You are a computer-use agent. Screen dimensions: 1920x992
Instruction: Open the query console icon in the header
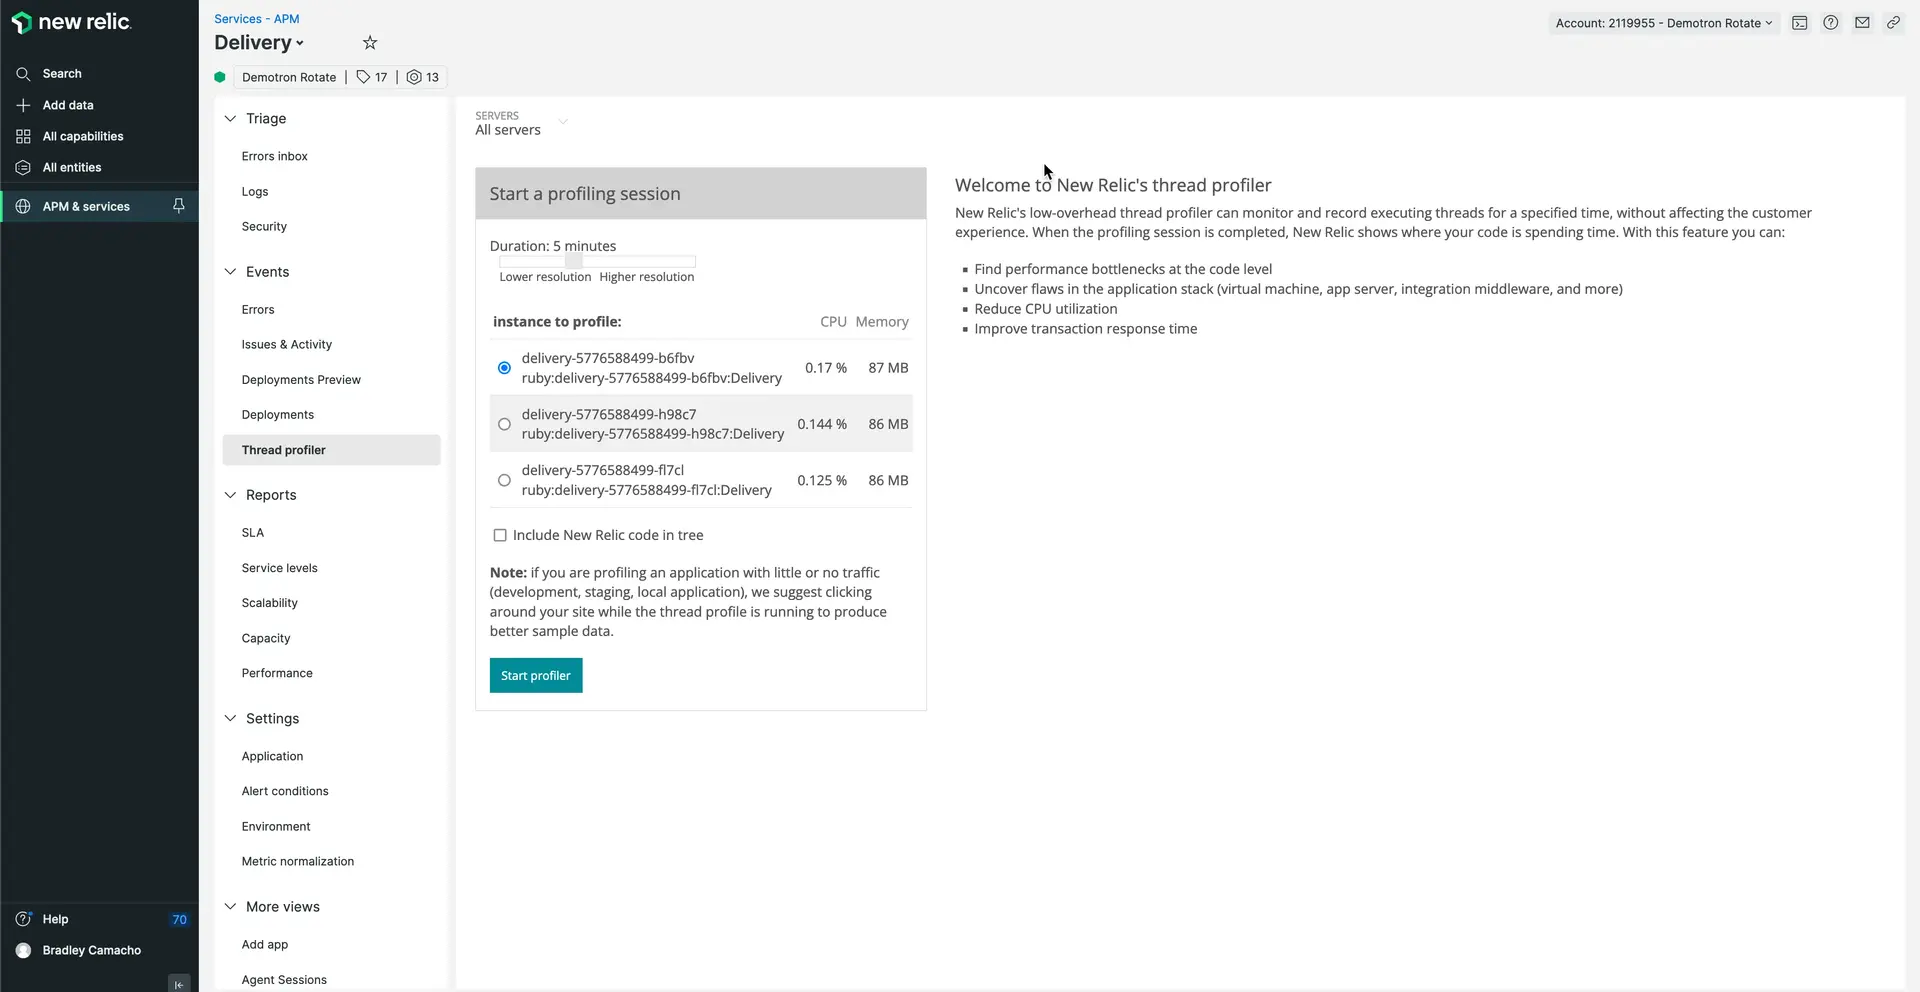pyautogui.click(x=1799, y=23)
